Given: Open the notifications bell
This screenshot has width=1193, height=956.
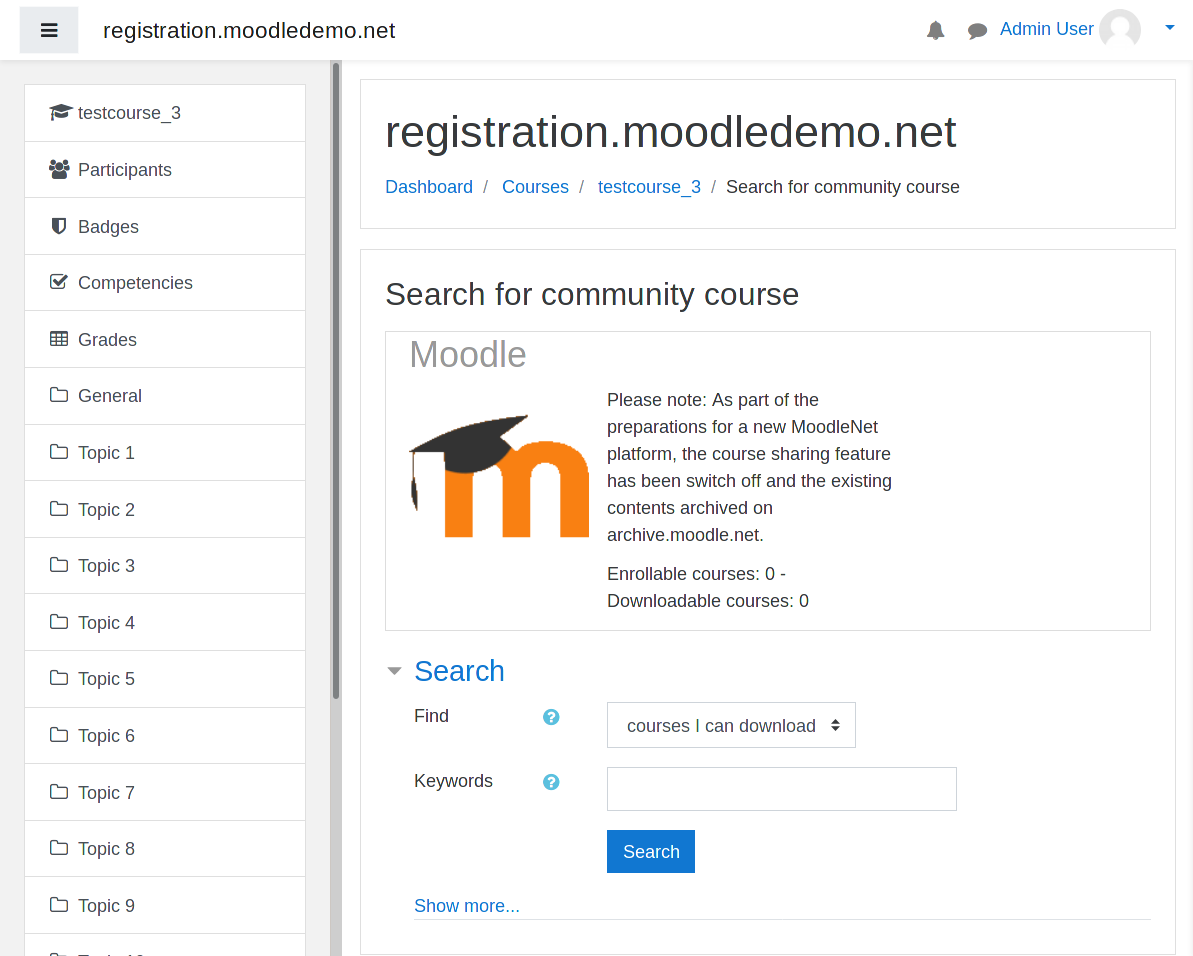Looking at the screenshot, I should 935,30.
